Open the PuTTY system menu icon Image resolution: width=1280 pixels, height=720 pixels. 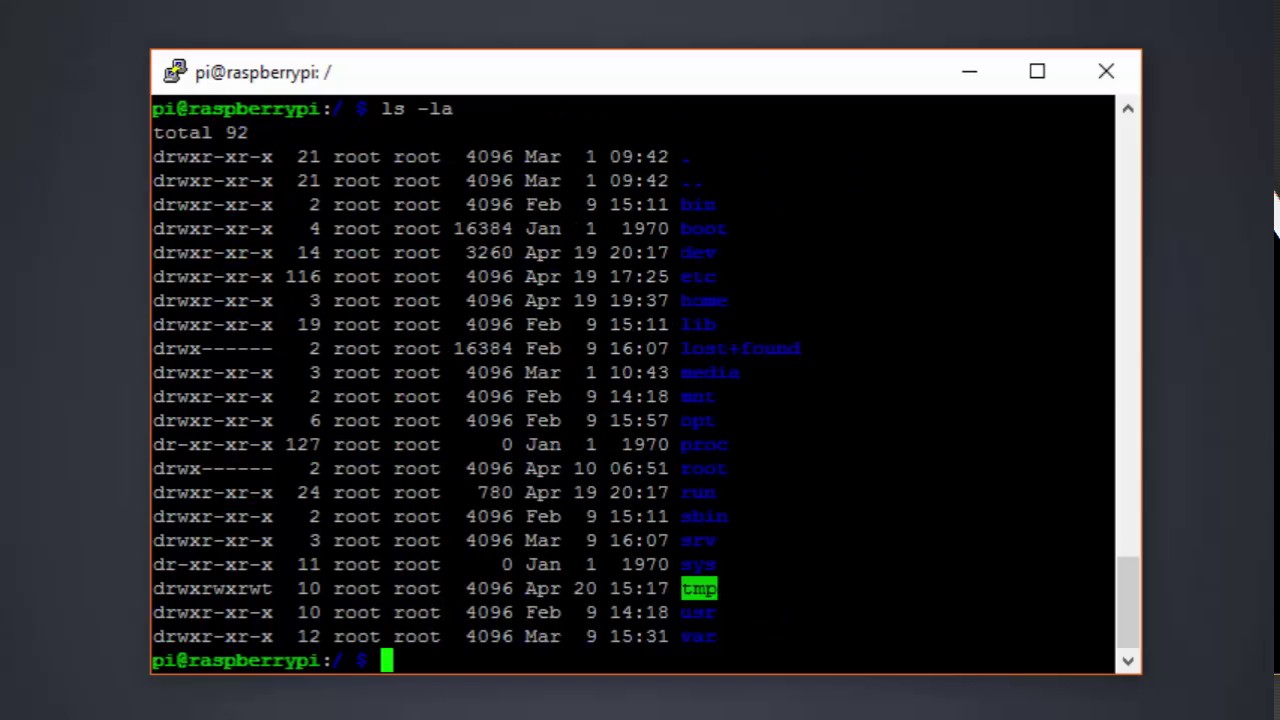pyautogui.click(x=175, y=72)
